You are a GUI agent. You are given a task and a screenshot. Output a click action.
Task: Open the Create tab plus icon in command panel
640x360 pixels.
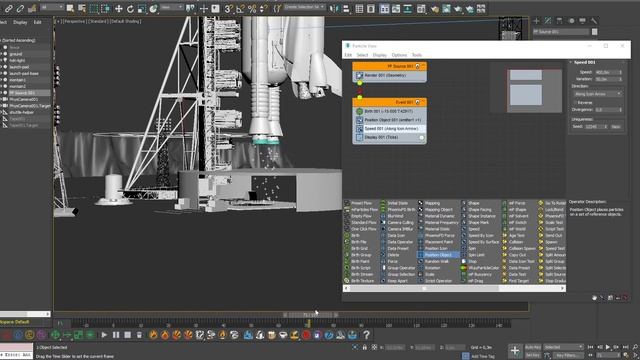pos(537,20)
